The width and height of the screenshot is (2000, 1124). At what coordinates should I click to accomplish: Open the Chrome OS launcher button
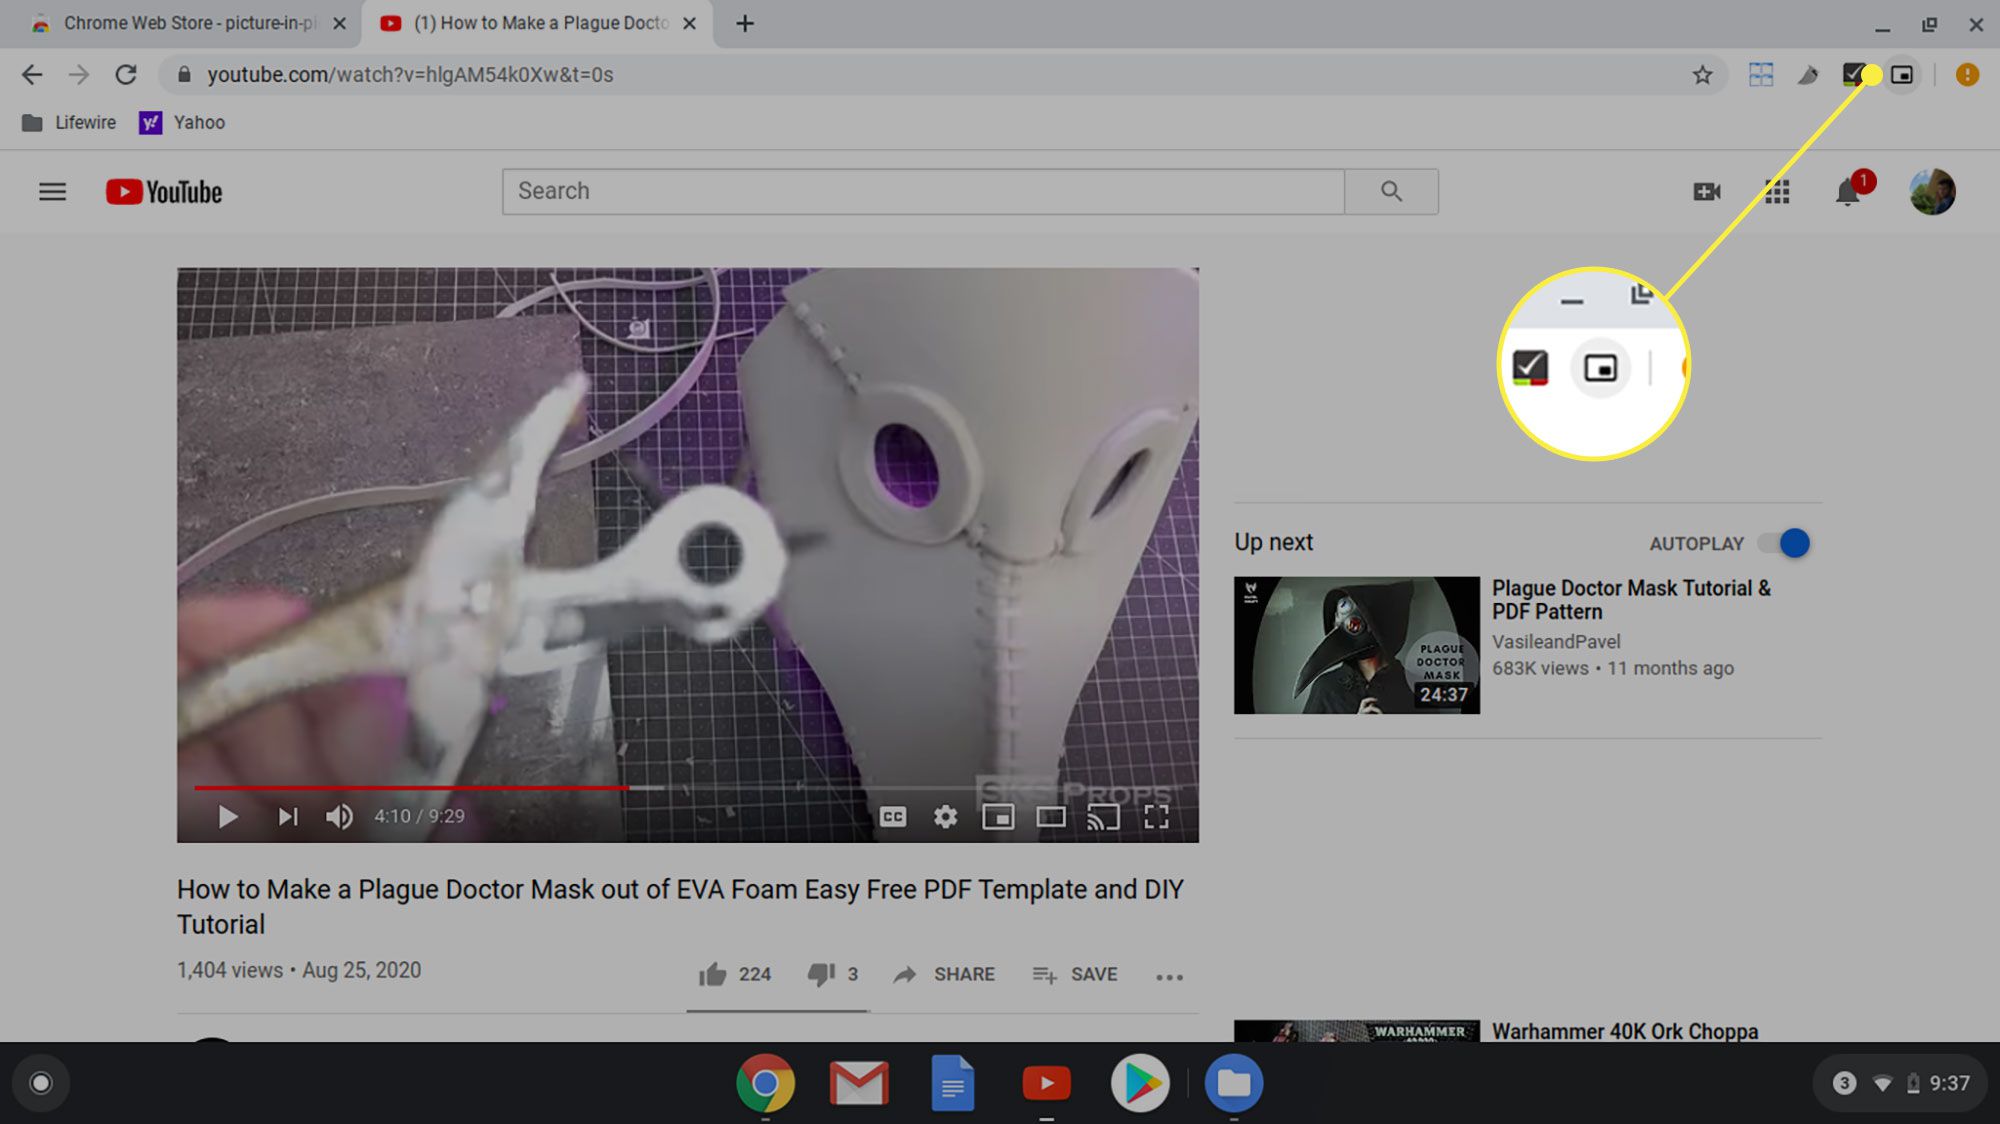click(x=41, y=1083)
